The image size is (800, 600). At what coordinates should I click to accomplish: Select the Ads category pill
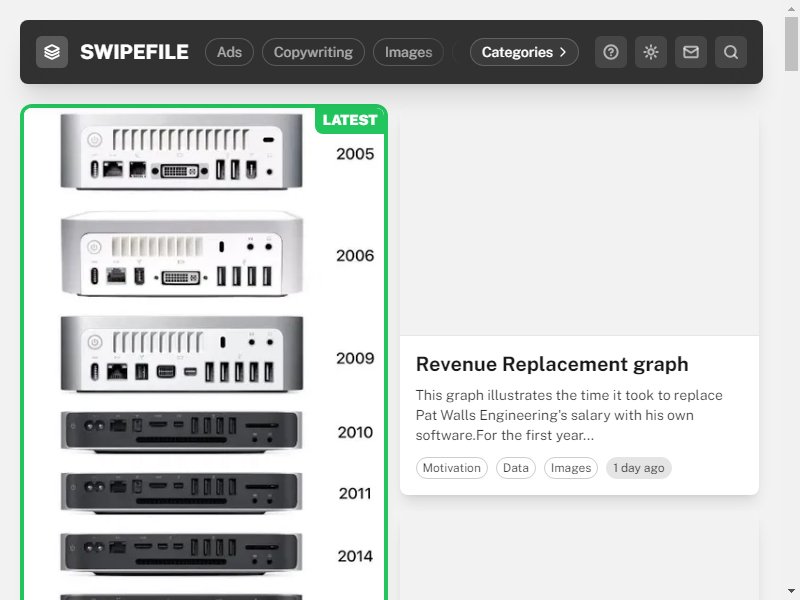tap(229, 52)
